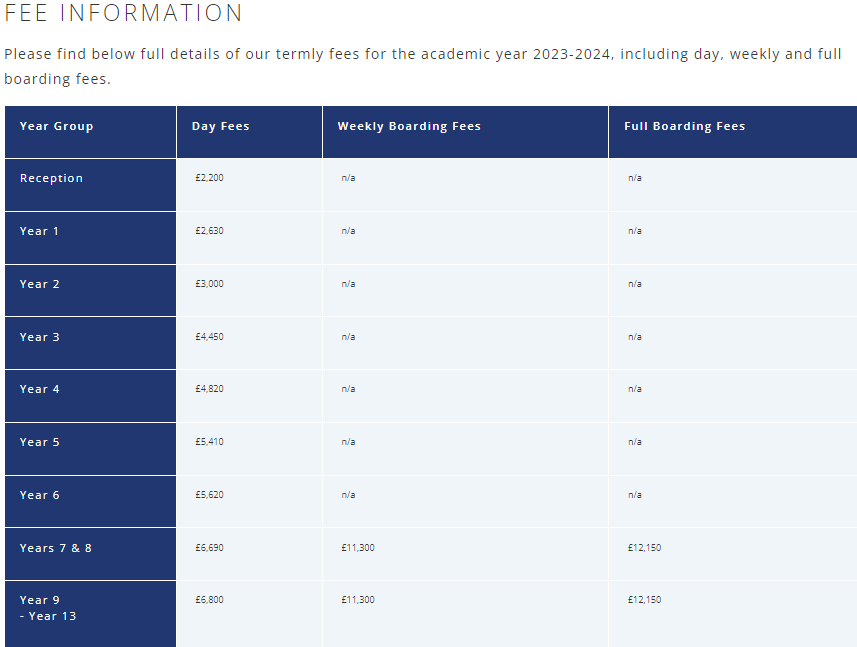Select the £3,000 Year 2 day fee
This screenshot has height=647, width=857.
[x=209, y=284]
